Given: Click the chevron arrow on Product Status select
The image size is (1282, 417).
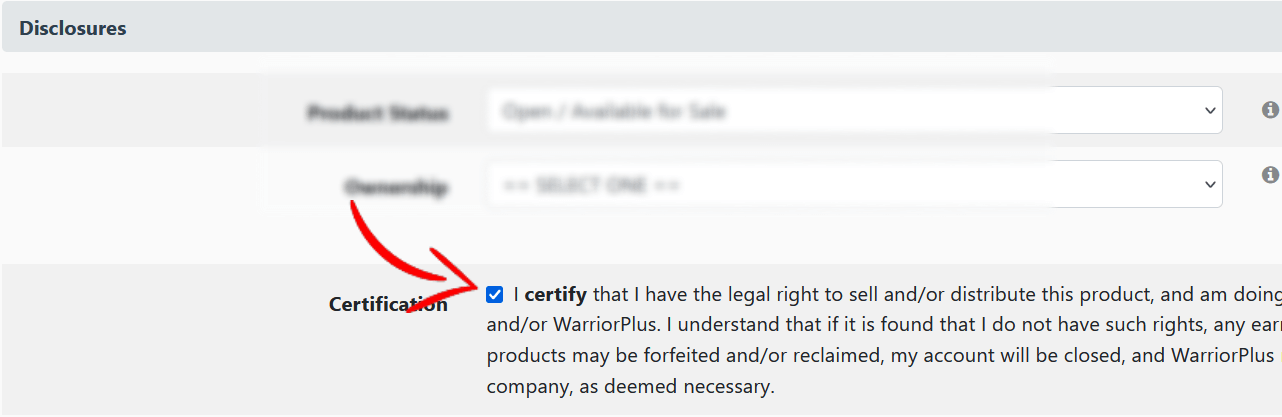Looking at the screenshot, I should [1210, 111].
